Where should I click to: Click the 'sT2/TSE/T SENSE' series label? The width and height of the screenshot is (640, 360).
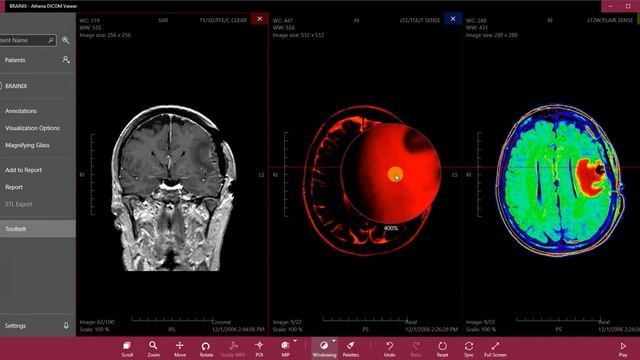click(x=420, y=20)
